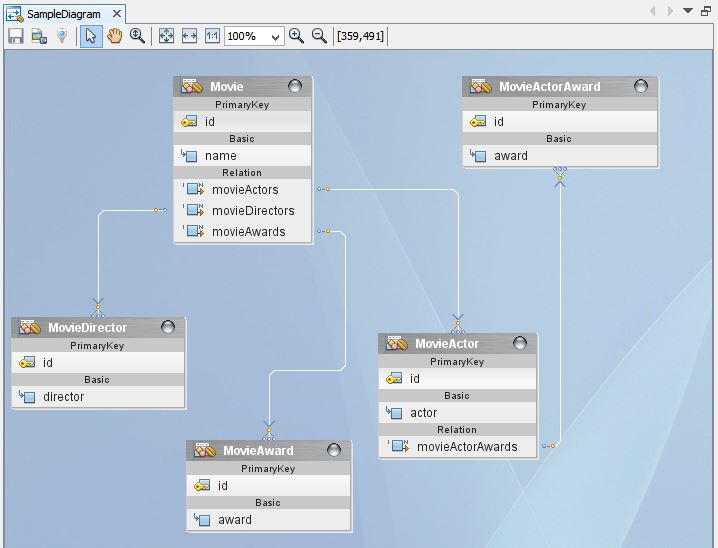Select the MovieActor actor attribute icon
718x548 pixels.
[x=394, y=413]
